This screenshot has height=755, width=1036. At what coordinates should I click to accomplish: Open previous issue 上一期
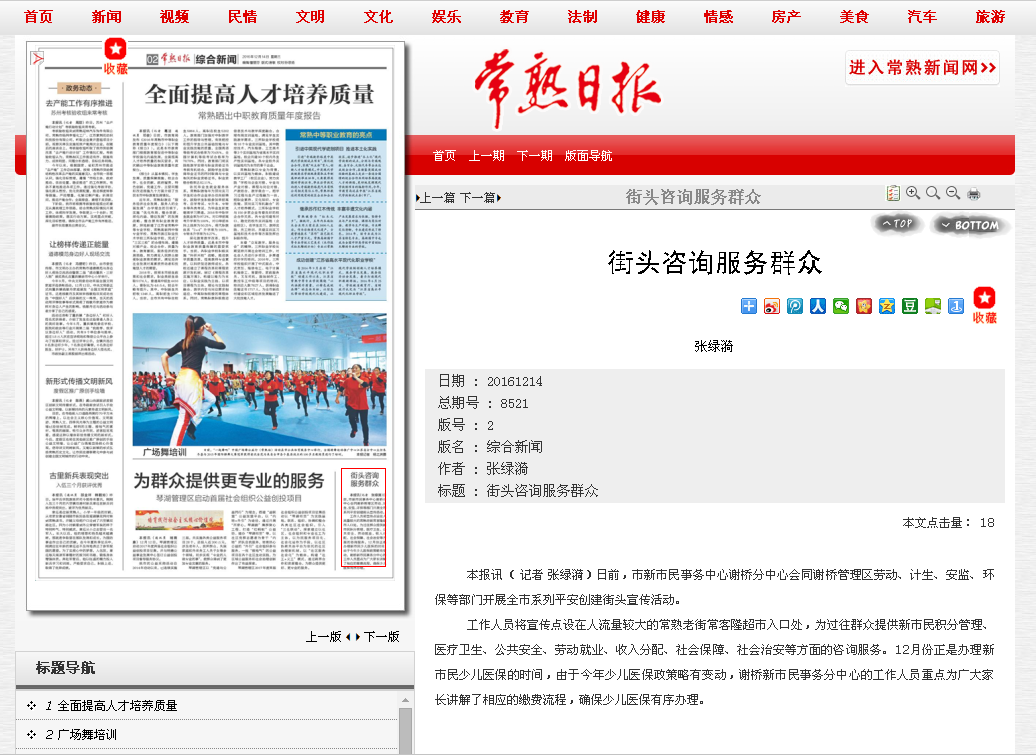point(486,156)
